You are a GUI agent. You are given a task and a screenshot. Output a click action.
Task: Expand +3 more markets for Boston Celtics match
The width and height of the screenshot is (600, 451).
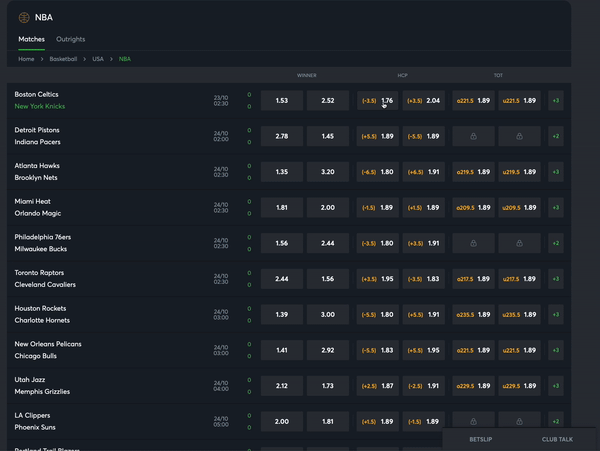(556, 101)
